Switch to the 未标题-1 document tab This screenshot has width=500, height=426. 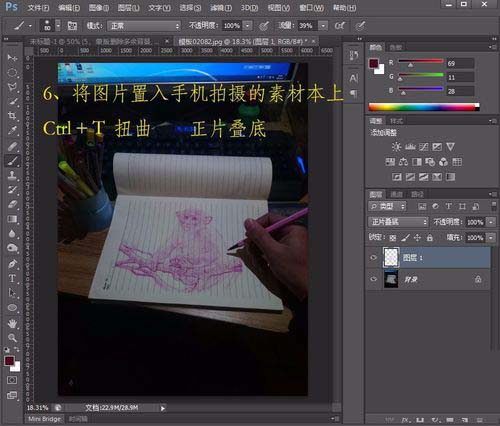[x=94, y=42]
